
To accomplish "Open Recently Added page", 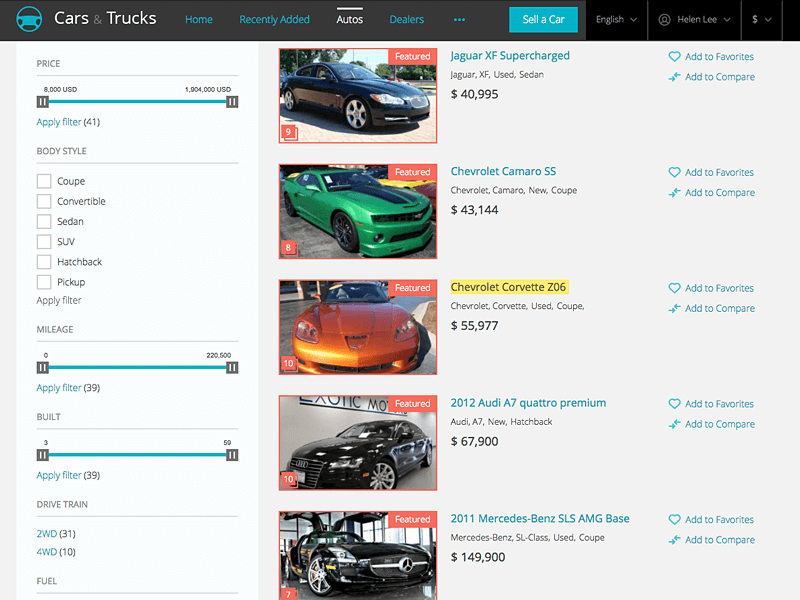I will [274, 19].
